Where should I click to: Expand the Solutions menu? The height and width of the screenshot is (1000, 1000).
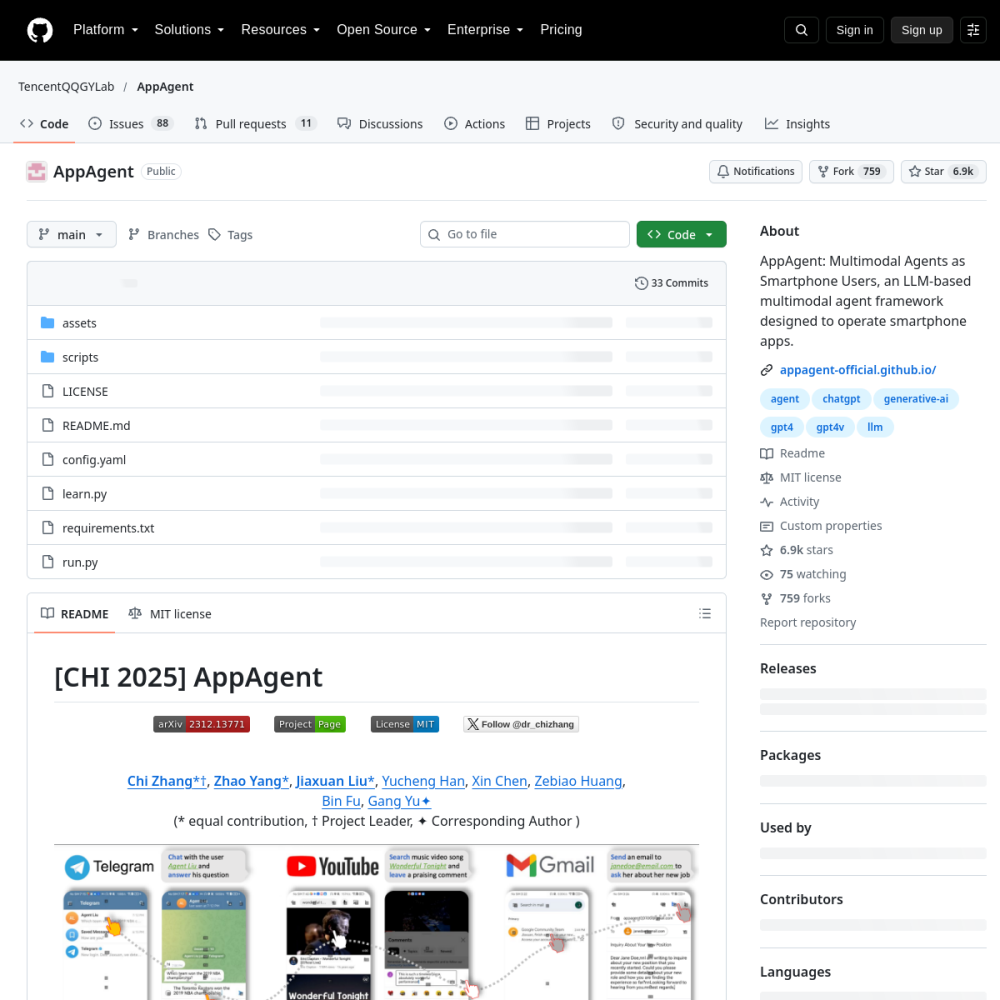click(189, 30)
